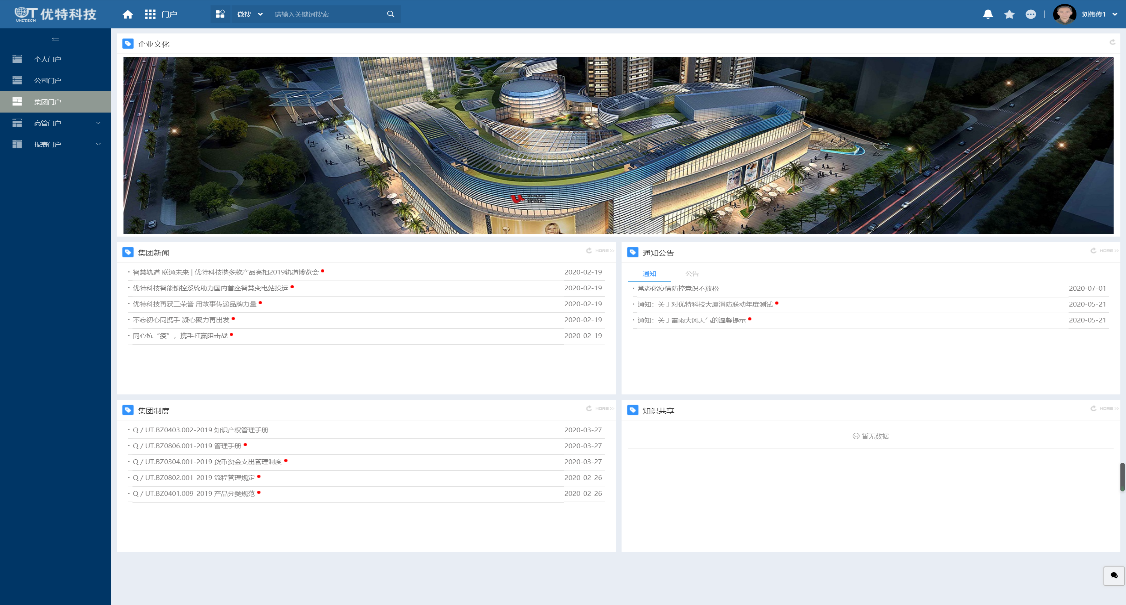
Task: Open MORE link in 集团新闻 panel
Action: pos(604,251)
